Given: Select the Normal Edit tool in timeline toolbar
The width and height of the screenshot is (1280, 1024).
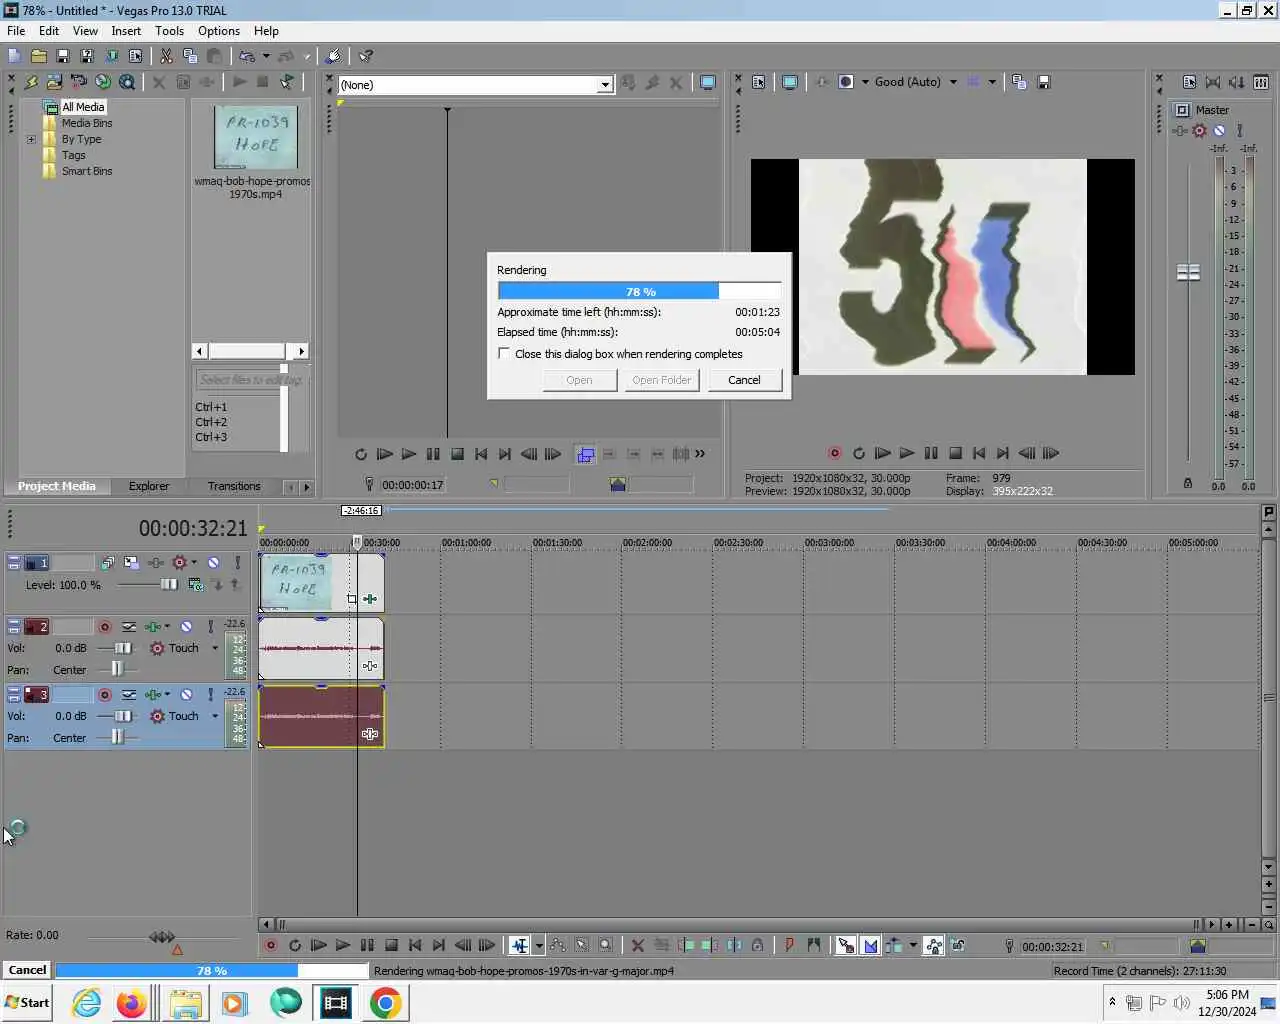Looking at the screenshot, I should pyautogui.click(x=520, y=945).
